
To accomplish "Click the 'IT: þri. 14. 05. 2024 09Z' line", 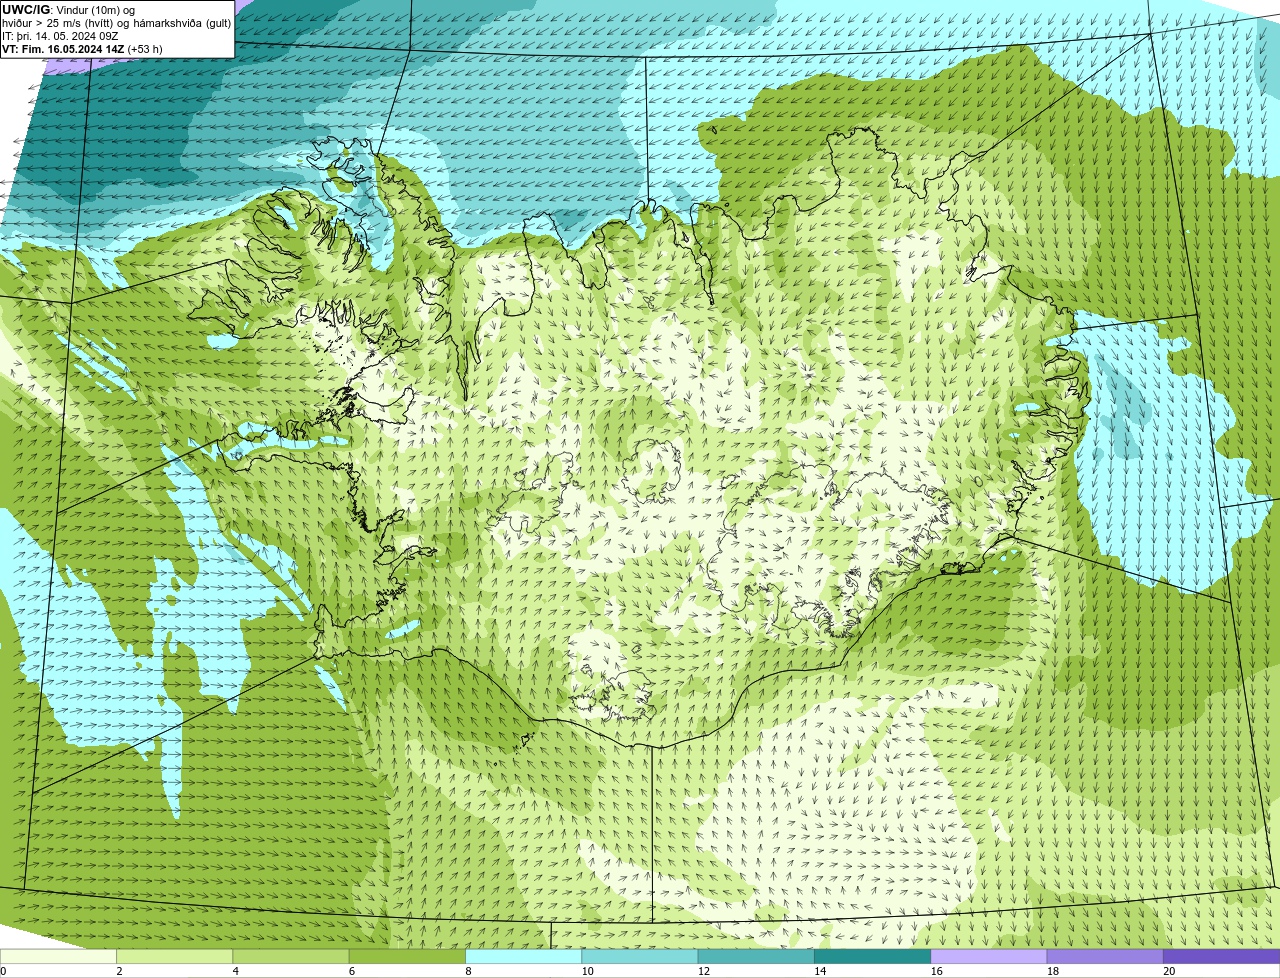I will (x=60, y=36).
